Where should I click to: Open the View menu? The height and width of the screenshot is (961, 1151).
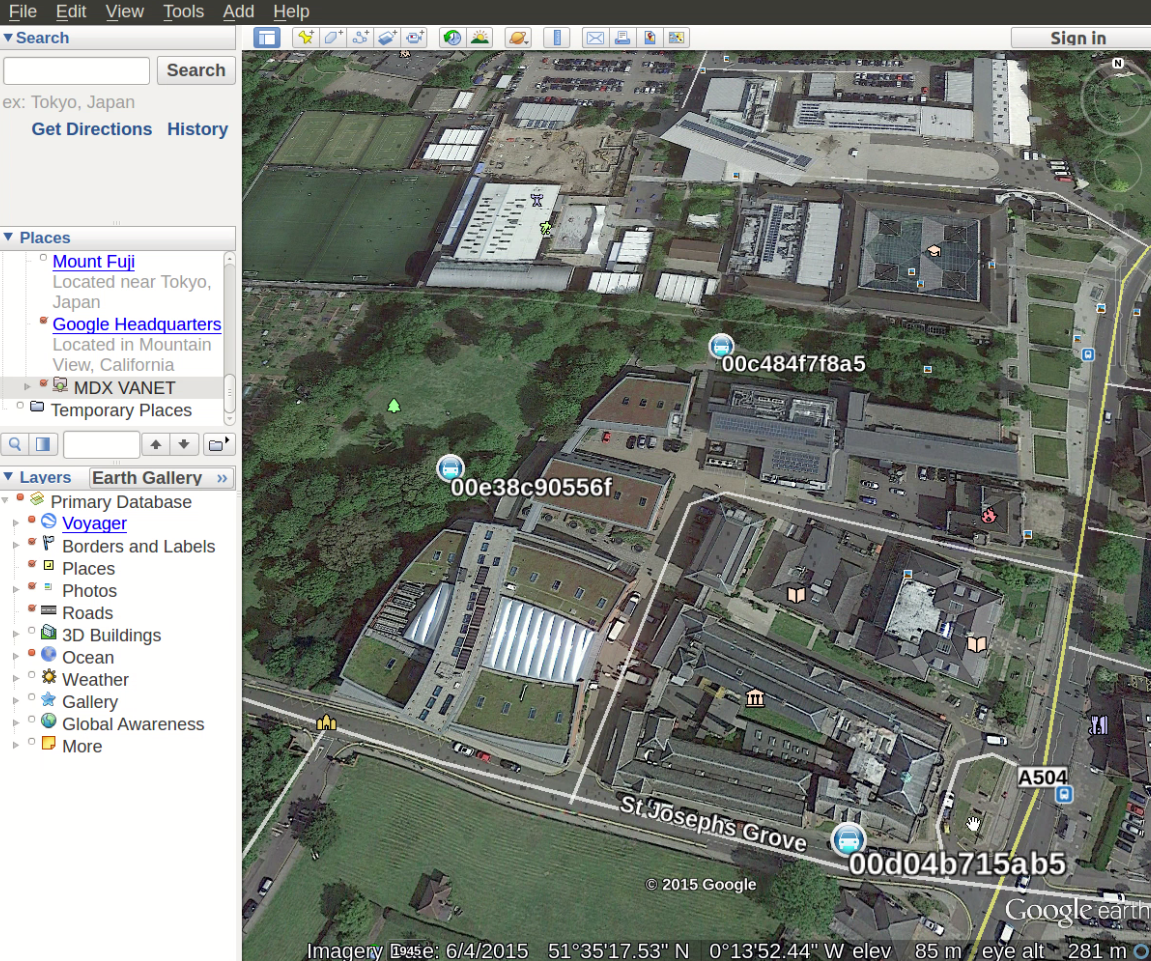click(x=124, y=12)
